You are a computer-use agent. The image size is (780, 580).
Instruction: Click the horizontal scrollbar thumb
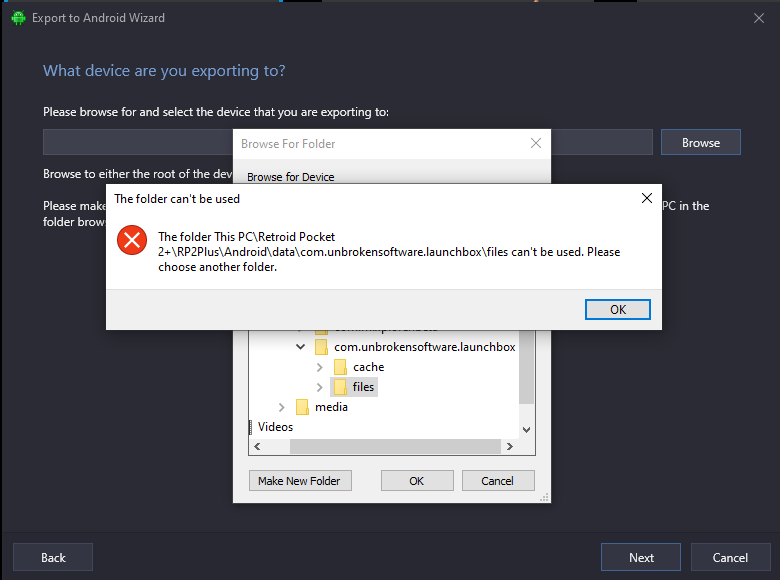coord(395,446)
